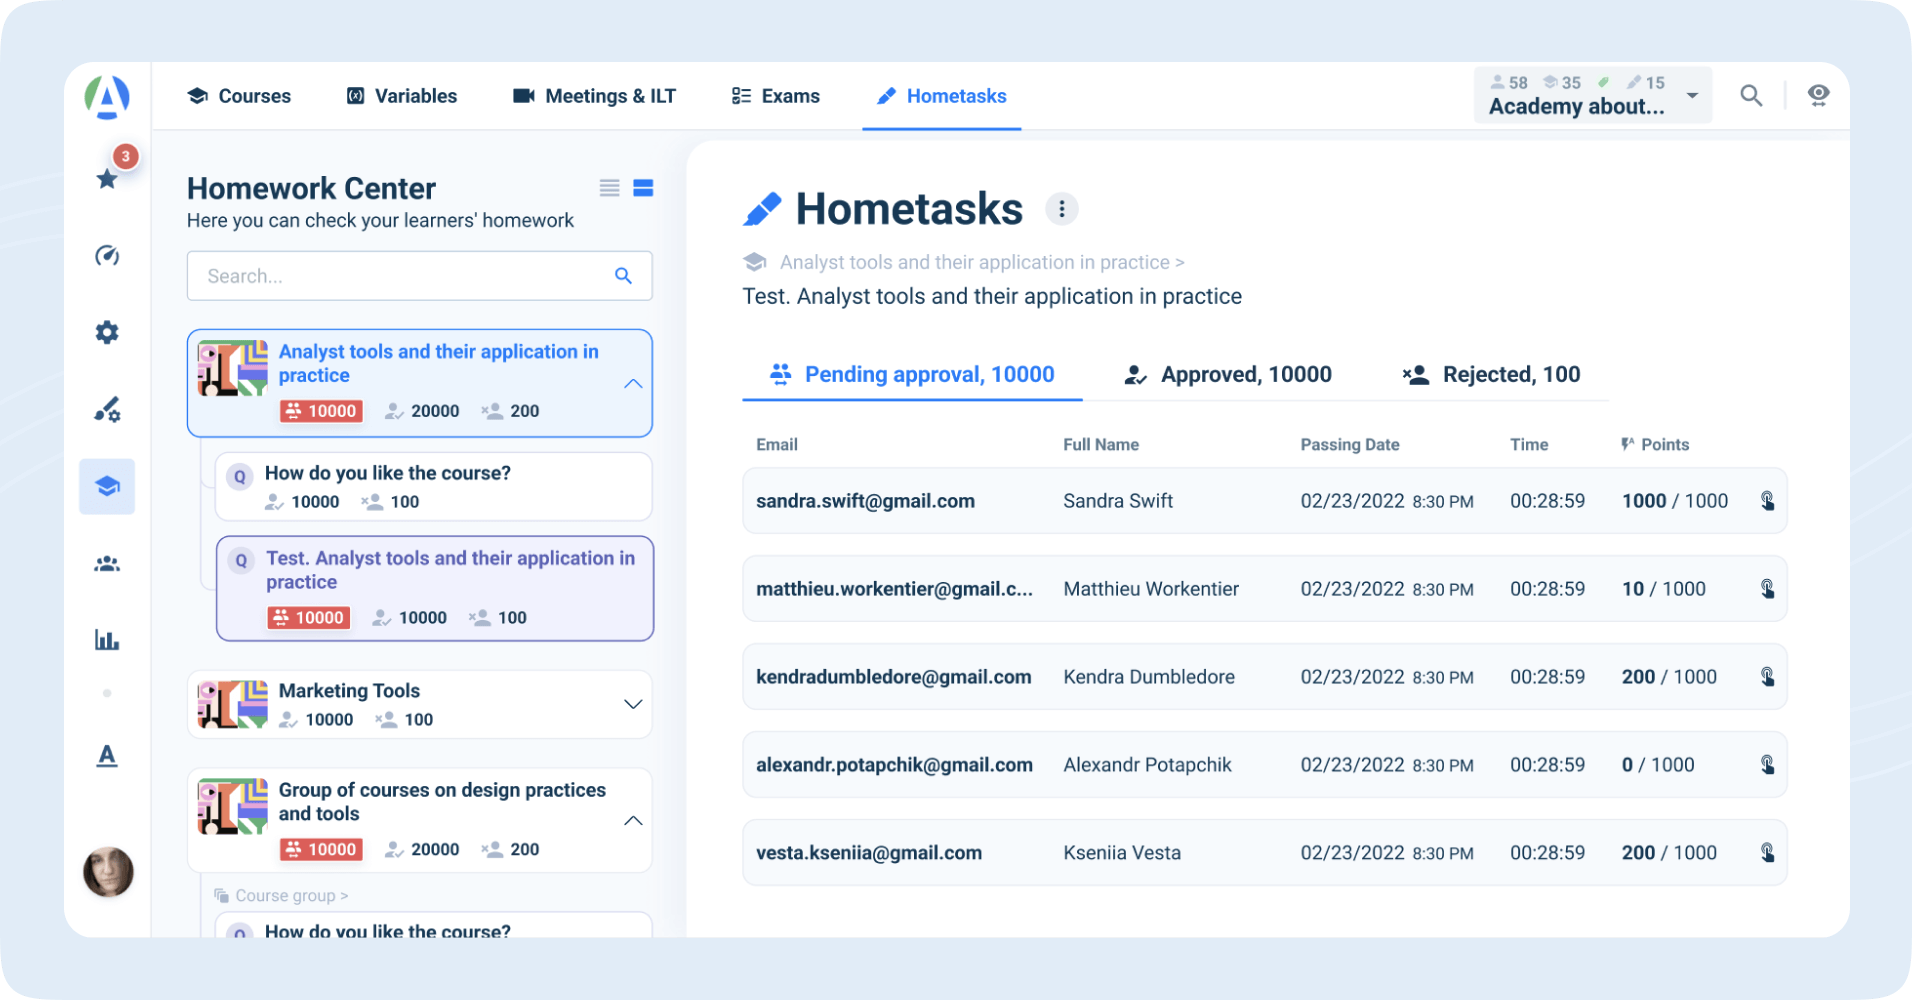The height and width of the screenshot is (1000, 1912).
Task: Click the review icon for Kseniia Vesta
Action: (1767, 853)
